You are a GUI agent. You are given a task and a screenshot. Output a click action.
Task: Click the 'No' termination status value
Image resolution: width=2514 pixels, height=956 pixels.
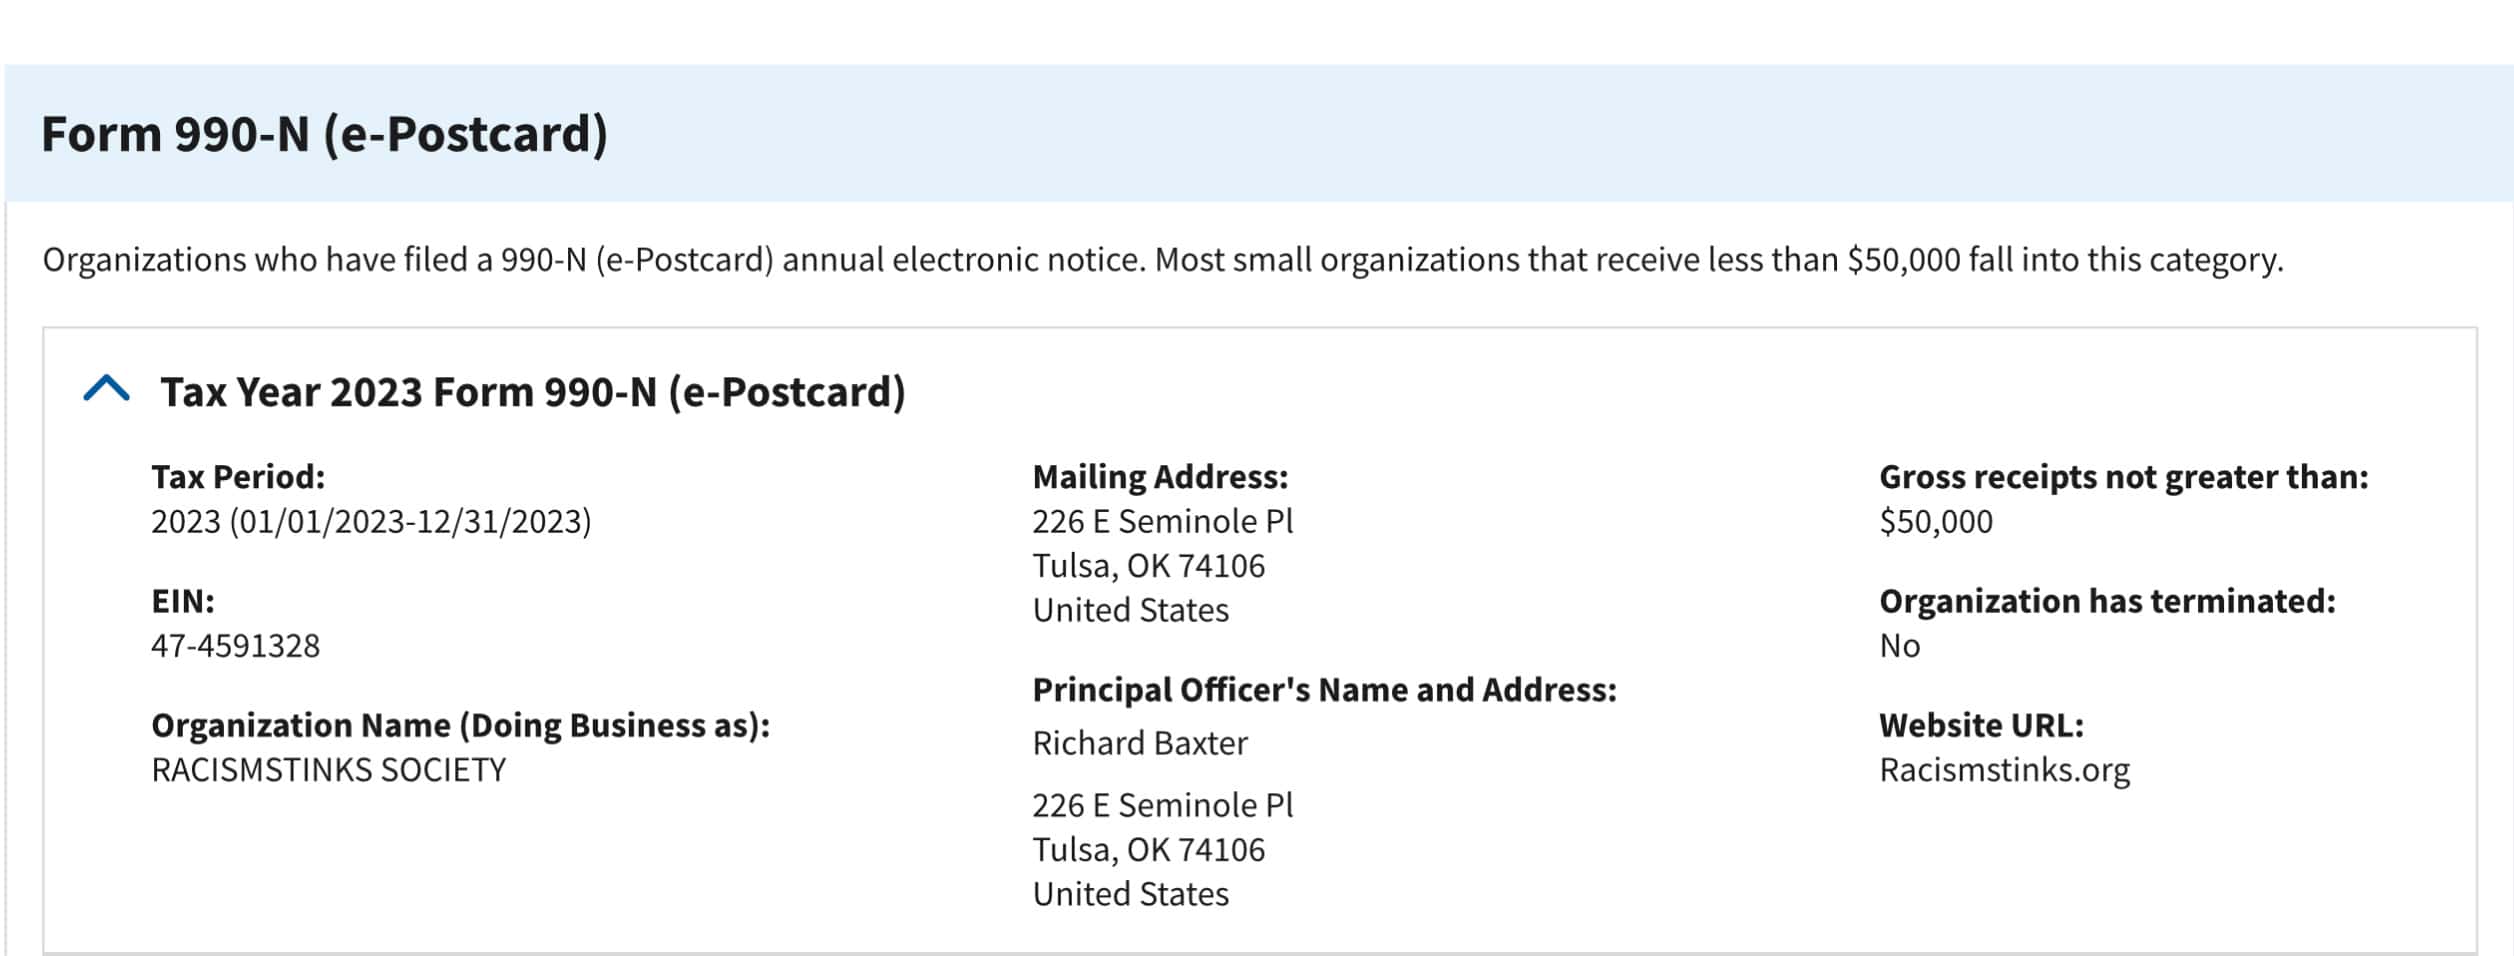1899,645
